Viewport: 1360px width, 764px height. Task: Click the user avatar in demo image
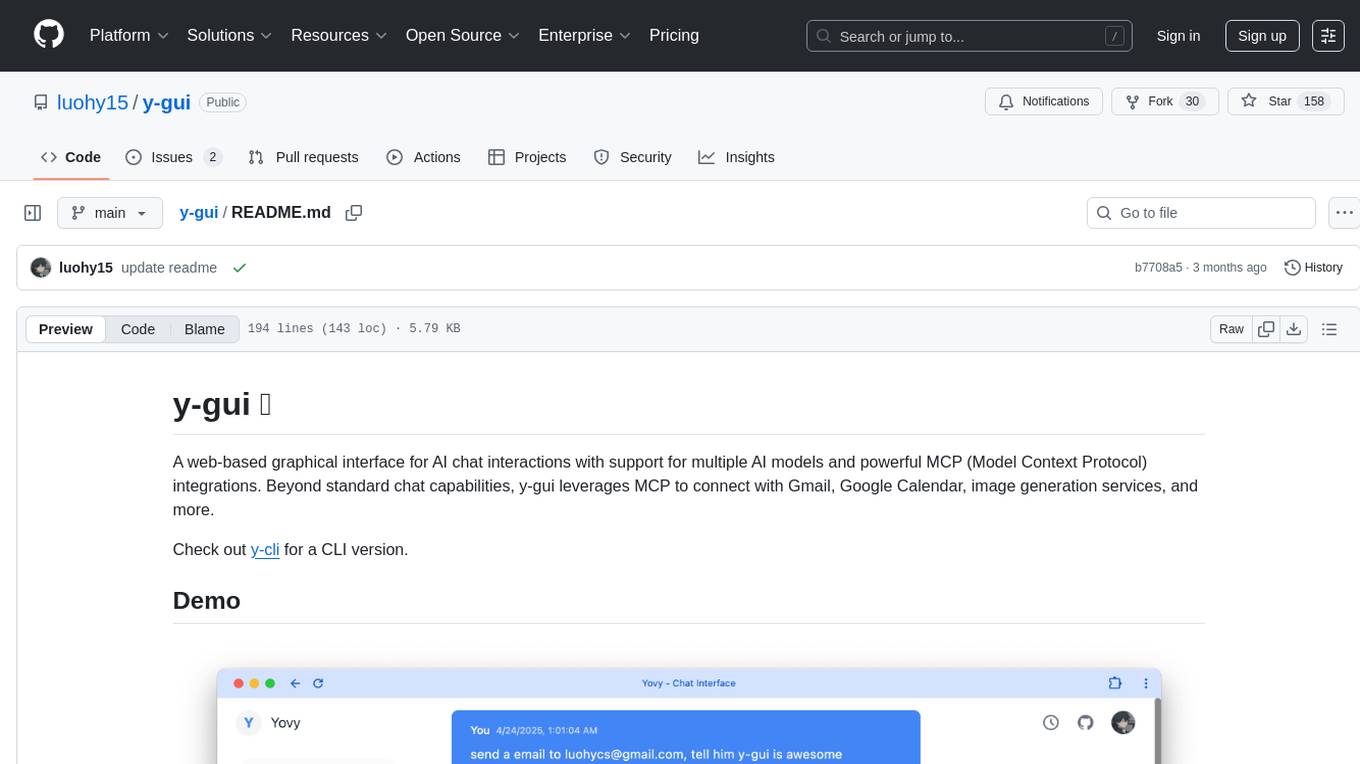(1123, 722)
